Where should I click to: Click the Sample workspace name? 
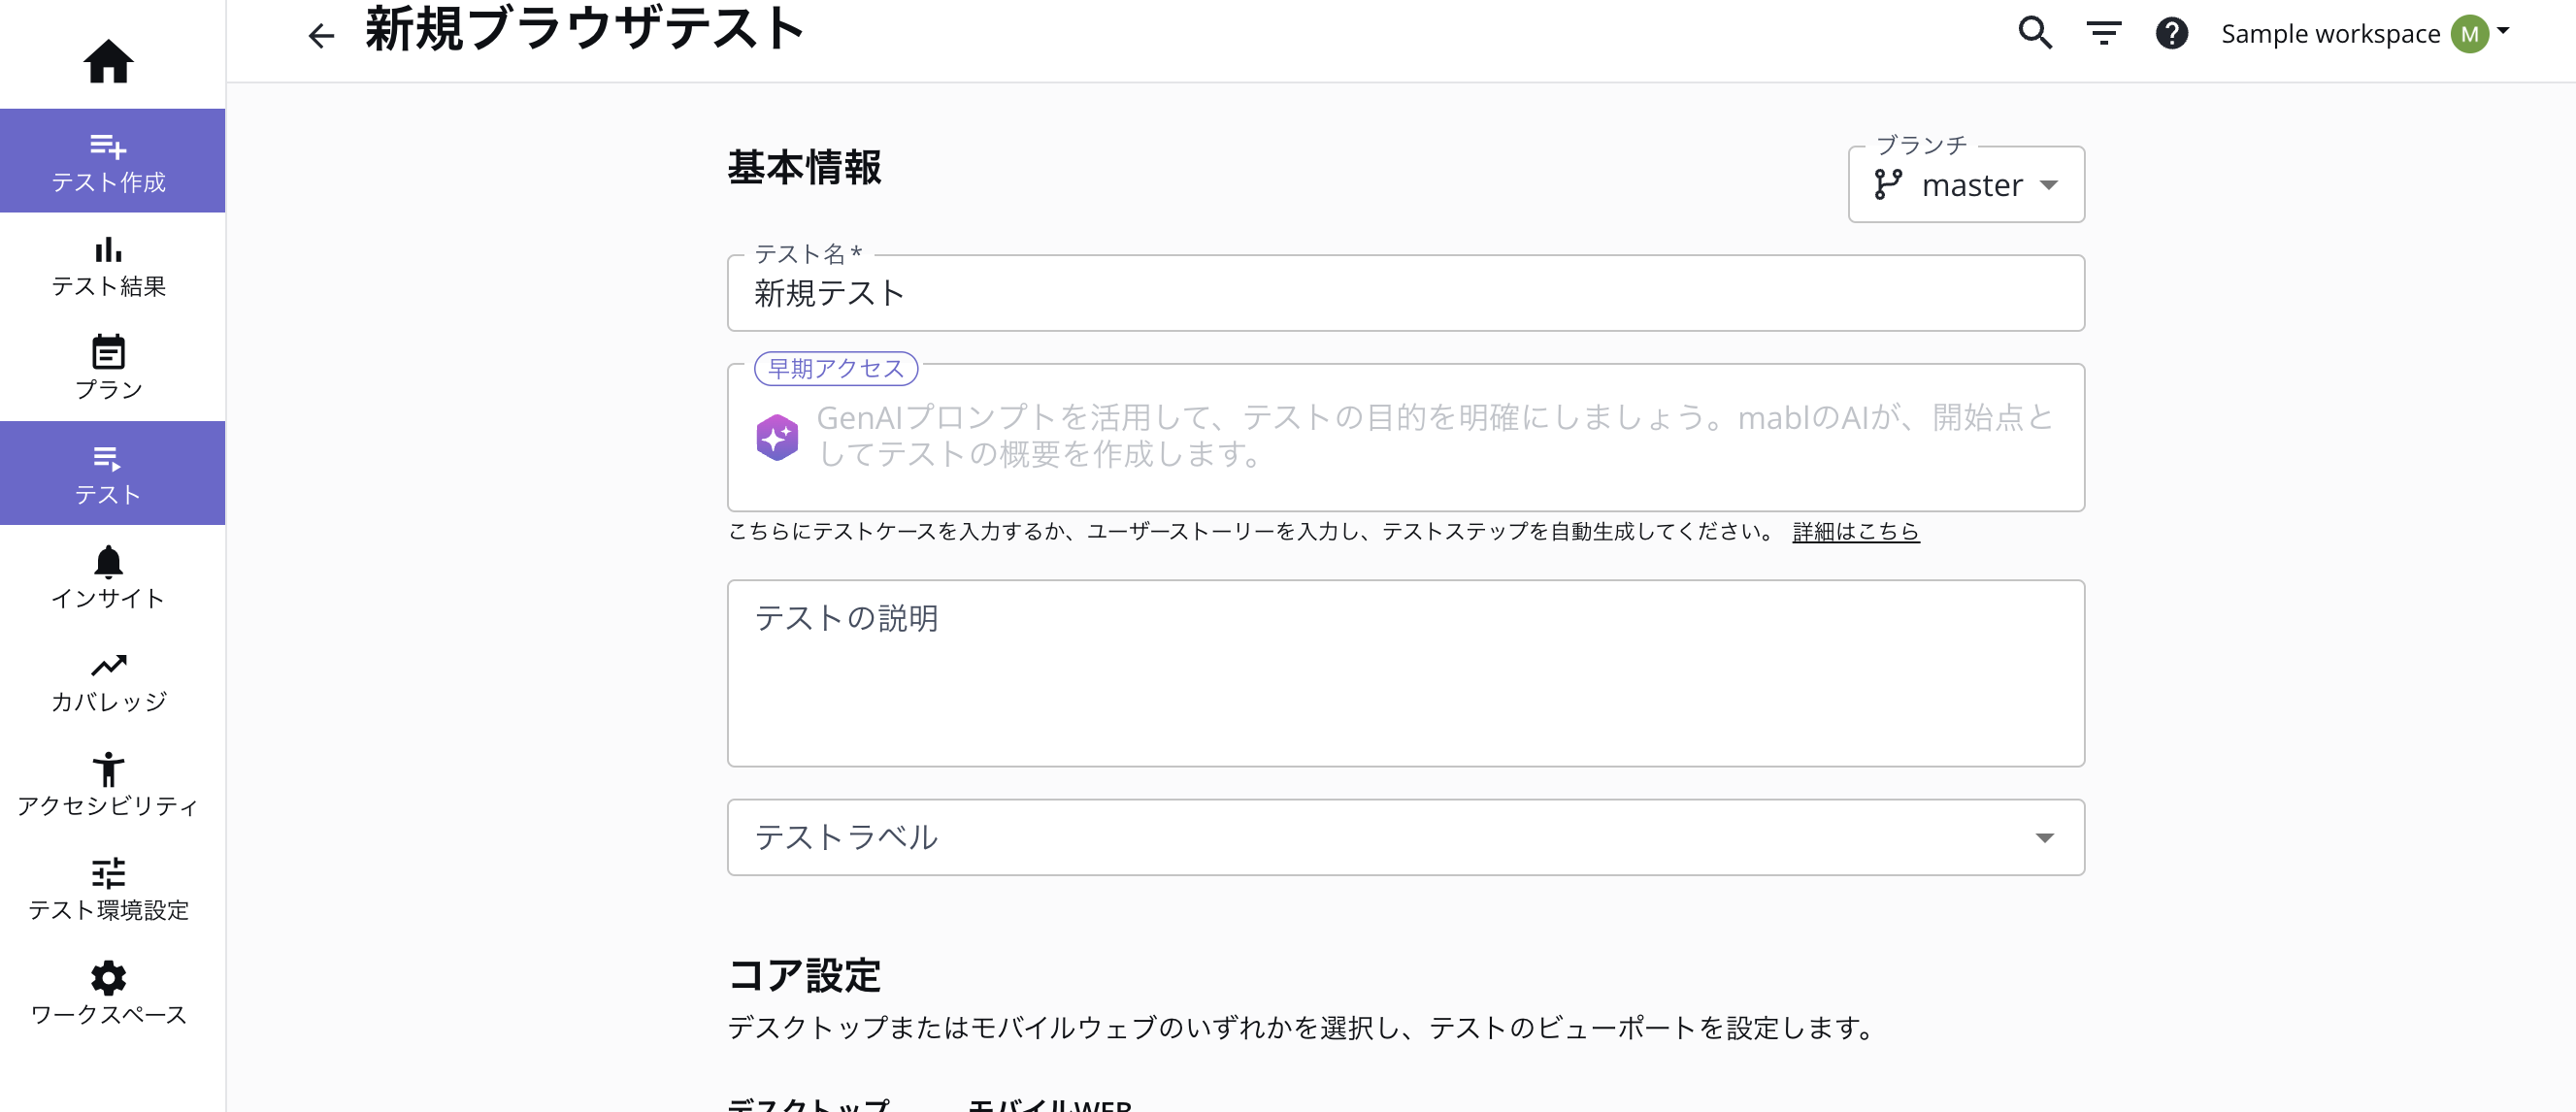click(2330, 34)
